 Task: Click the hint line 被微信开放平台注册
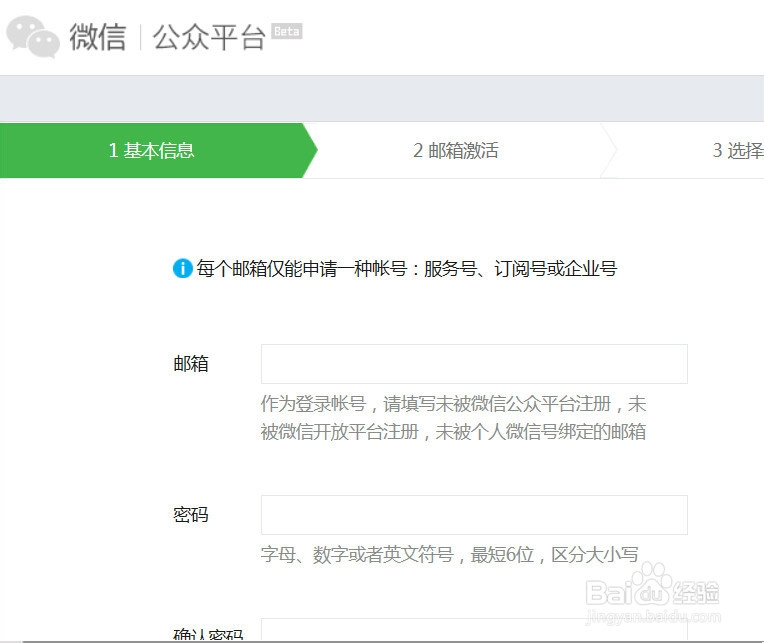[x=340, y=432]
